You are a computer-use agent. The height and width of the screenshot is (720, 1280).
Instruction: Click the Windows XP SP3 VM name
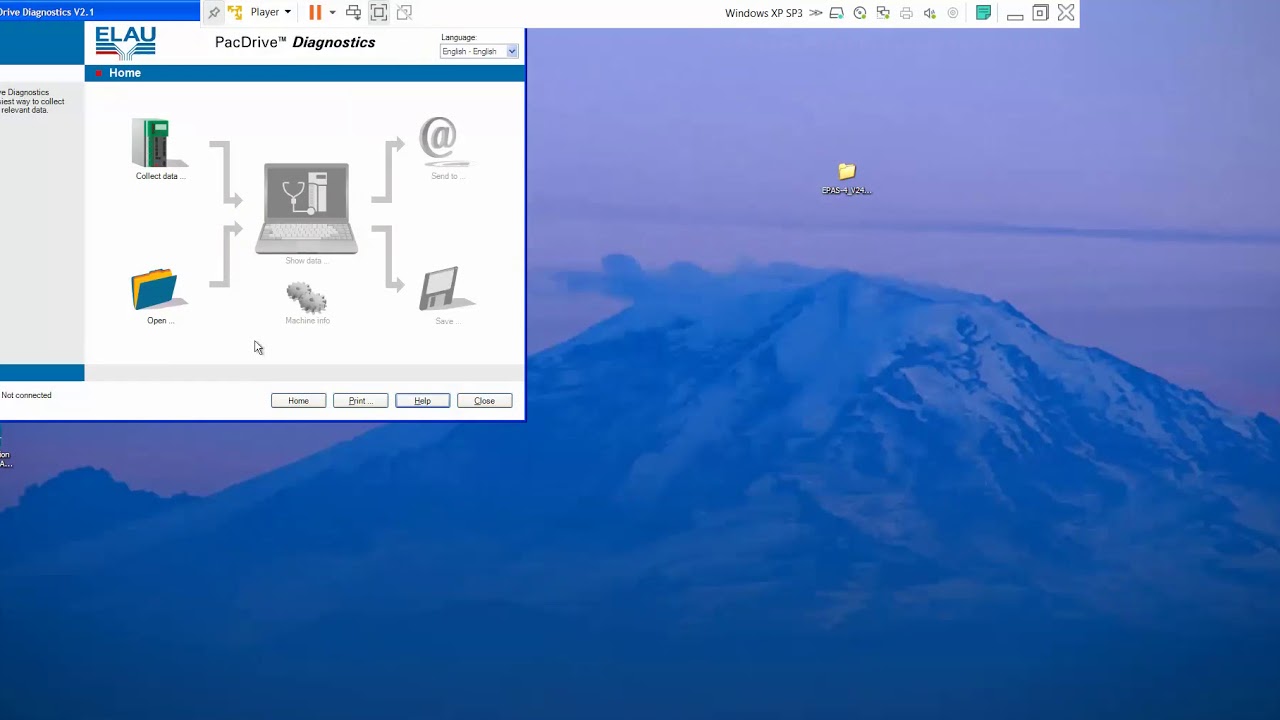coord(763,13)
